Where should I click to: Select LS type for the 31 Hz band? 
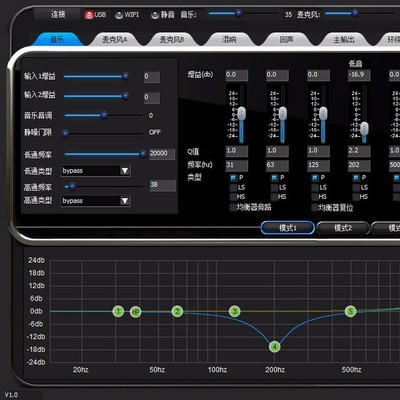(x=233, y=187)
